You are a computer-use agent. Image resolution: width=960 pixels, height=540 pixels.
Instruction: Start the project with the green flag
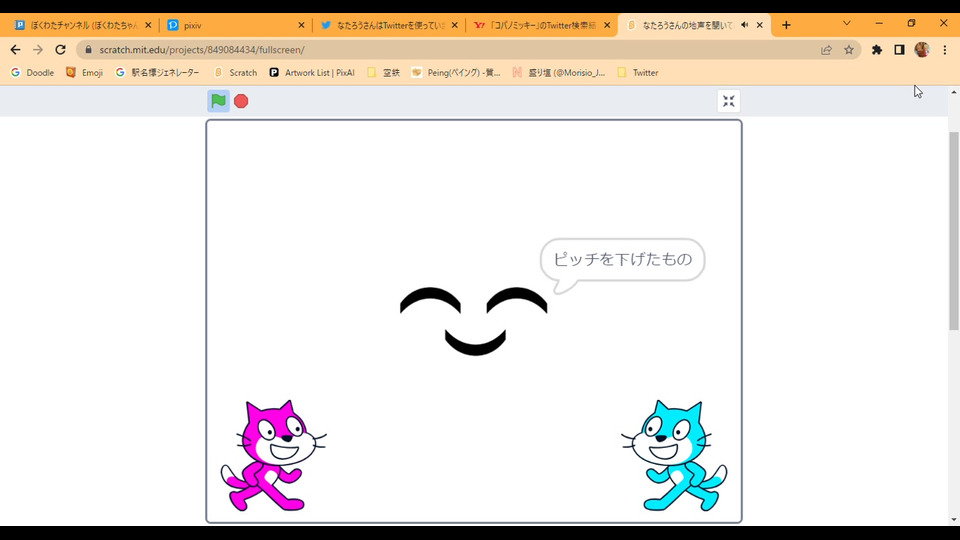218,101
